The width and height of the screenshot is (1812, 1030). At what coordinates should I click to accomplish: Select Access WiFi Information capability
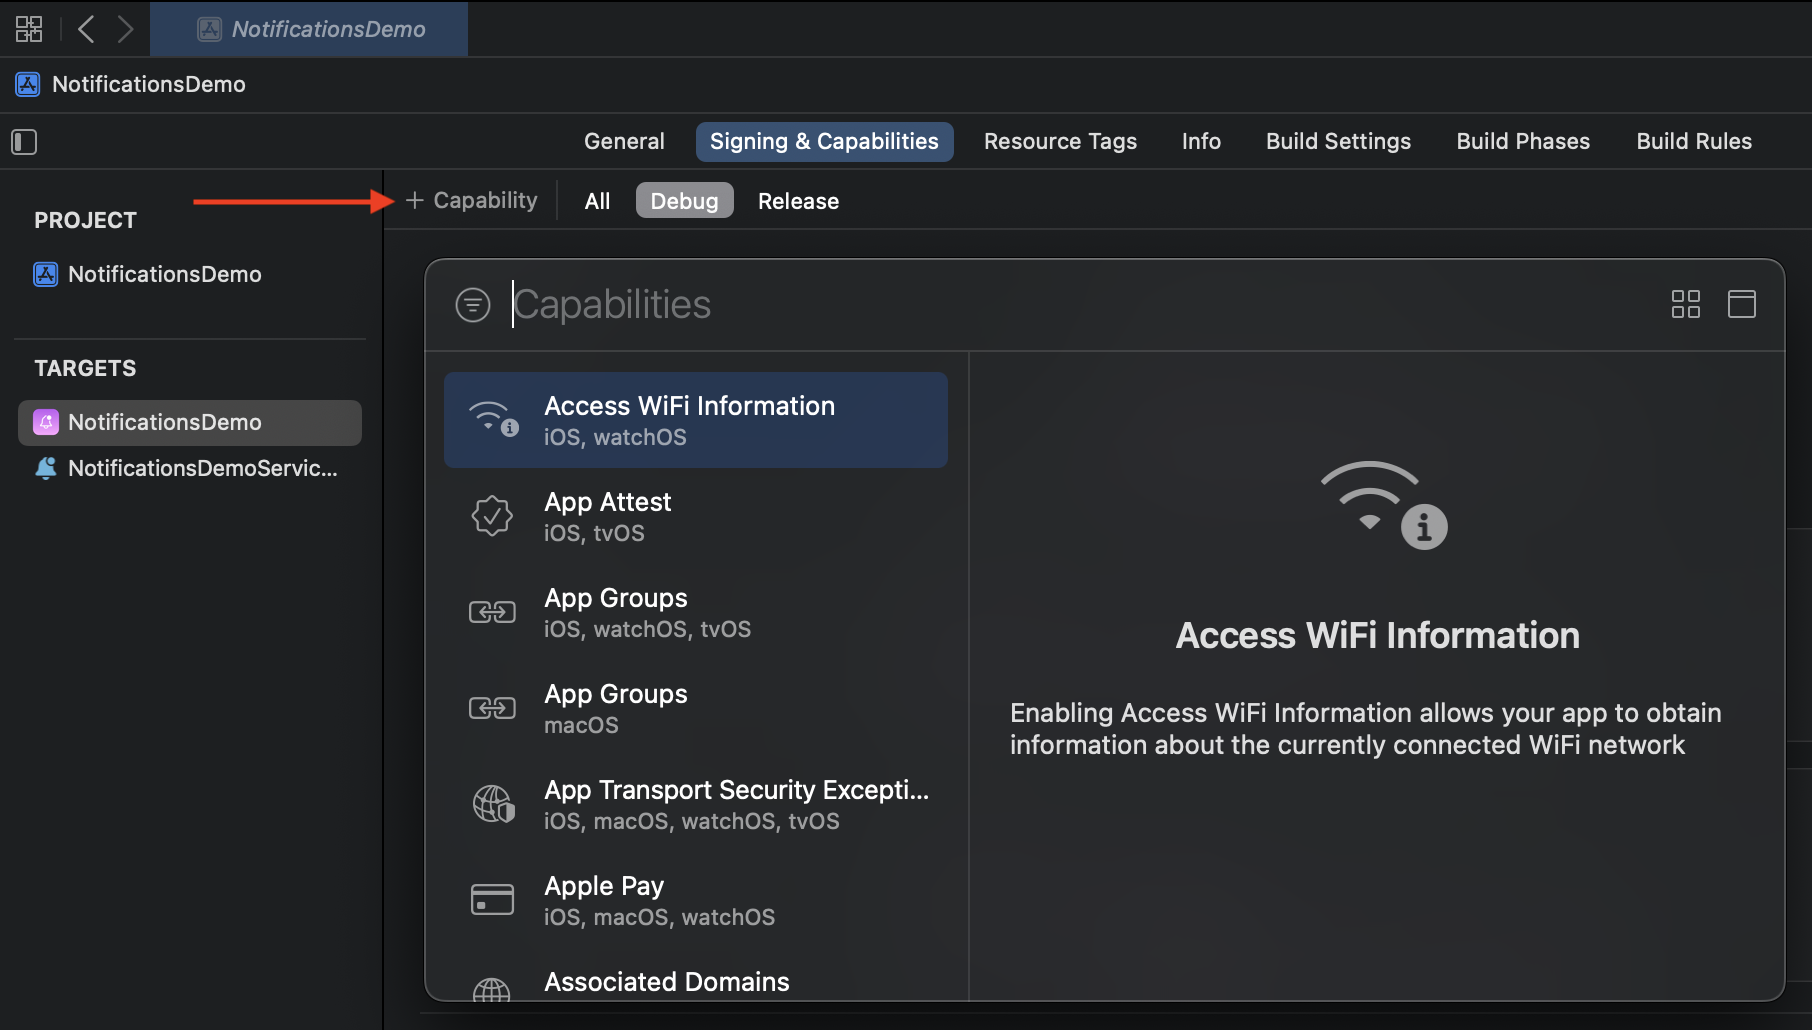pyautogui.click(x=696, y=420)
